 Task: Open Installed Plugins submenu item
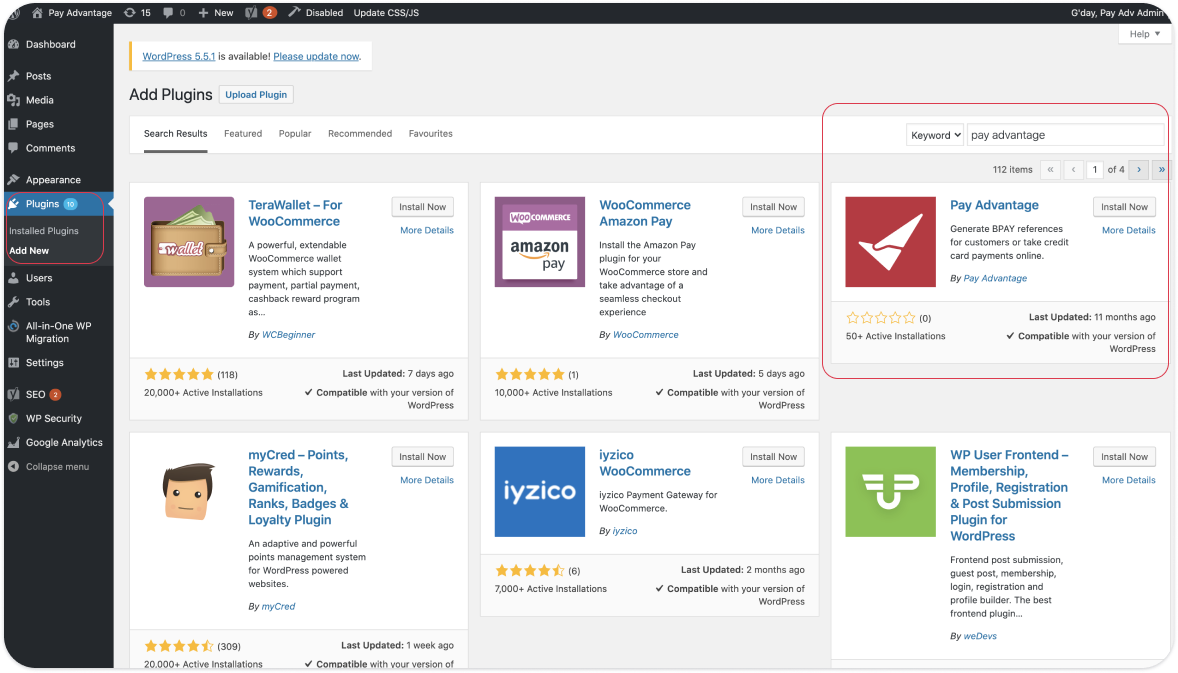pos(44,231)
